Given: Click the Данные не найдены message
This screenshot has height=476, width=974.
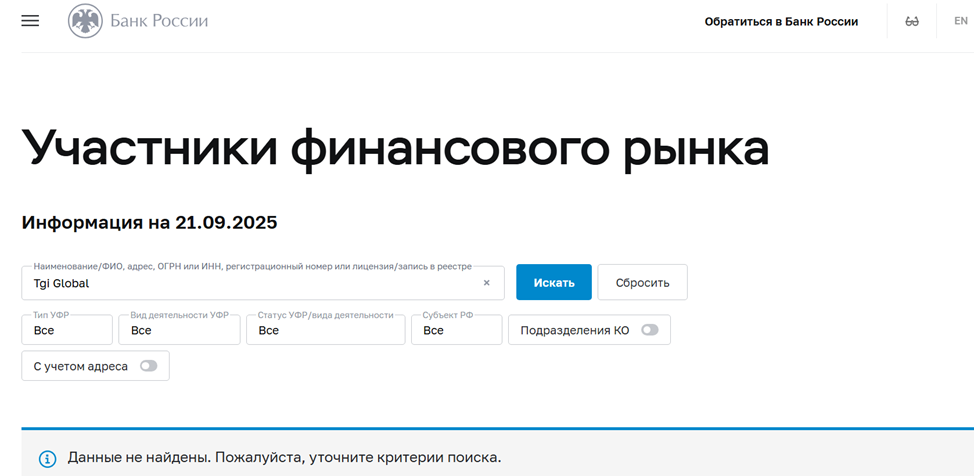Looking at the screenshot, I should click(x=284, y=459).
